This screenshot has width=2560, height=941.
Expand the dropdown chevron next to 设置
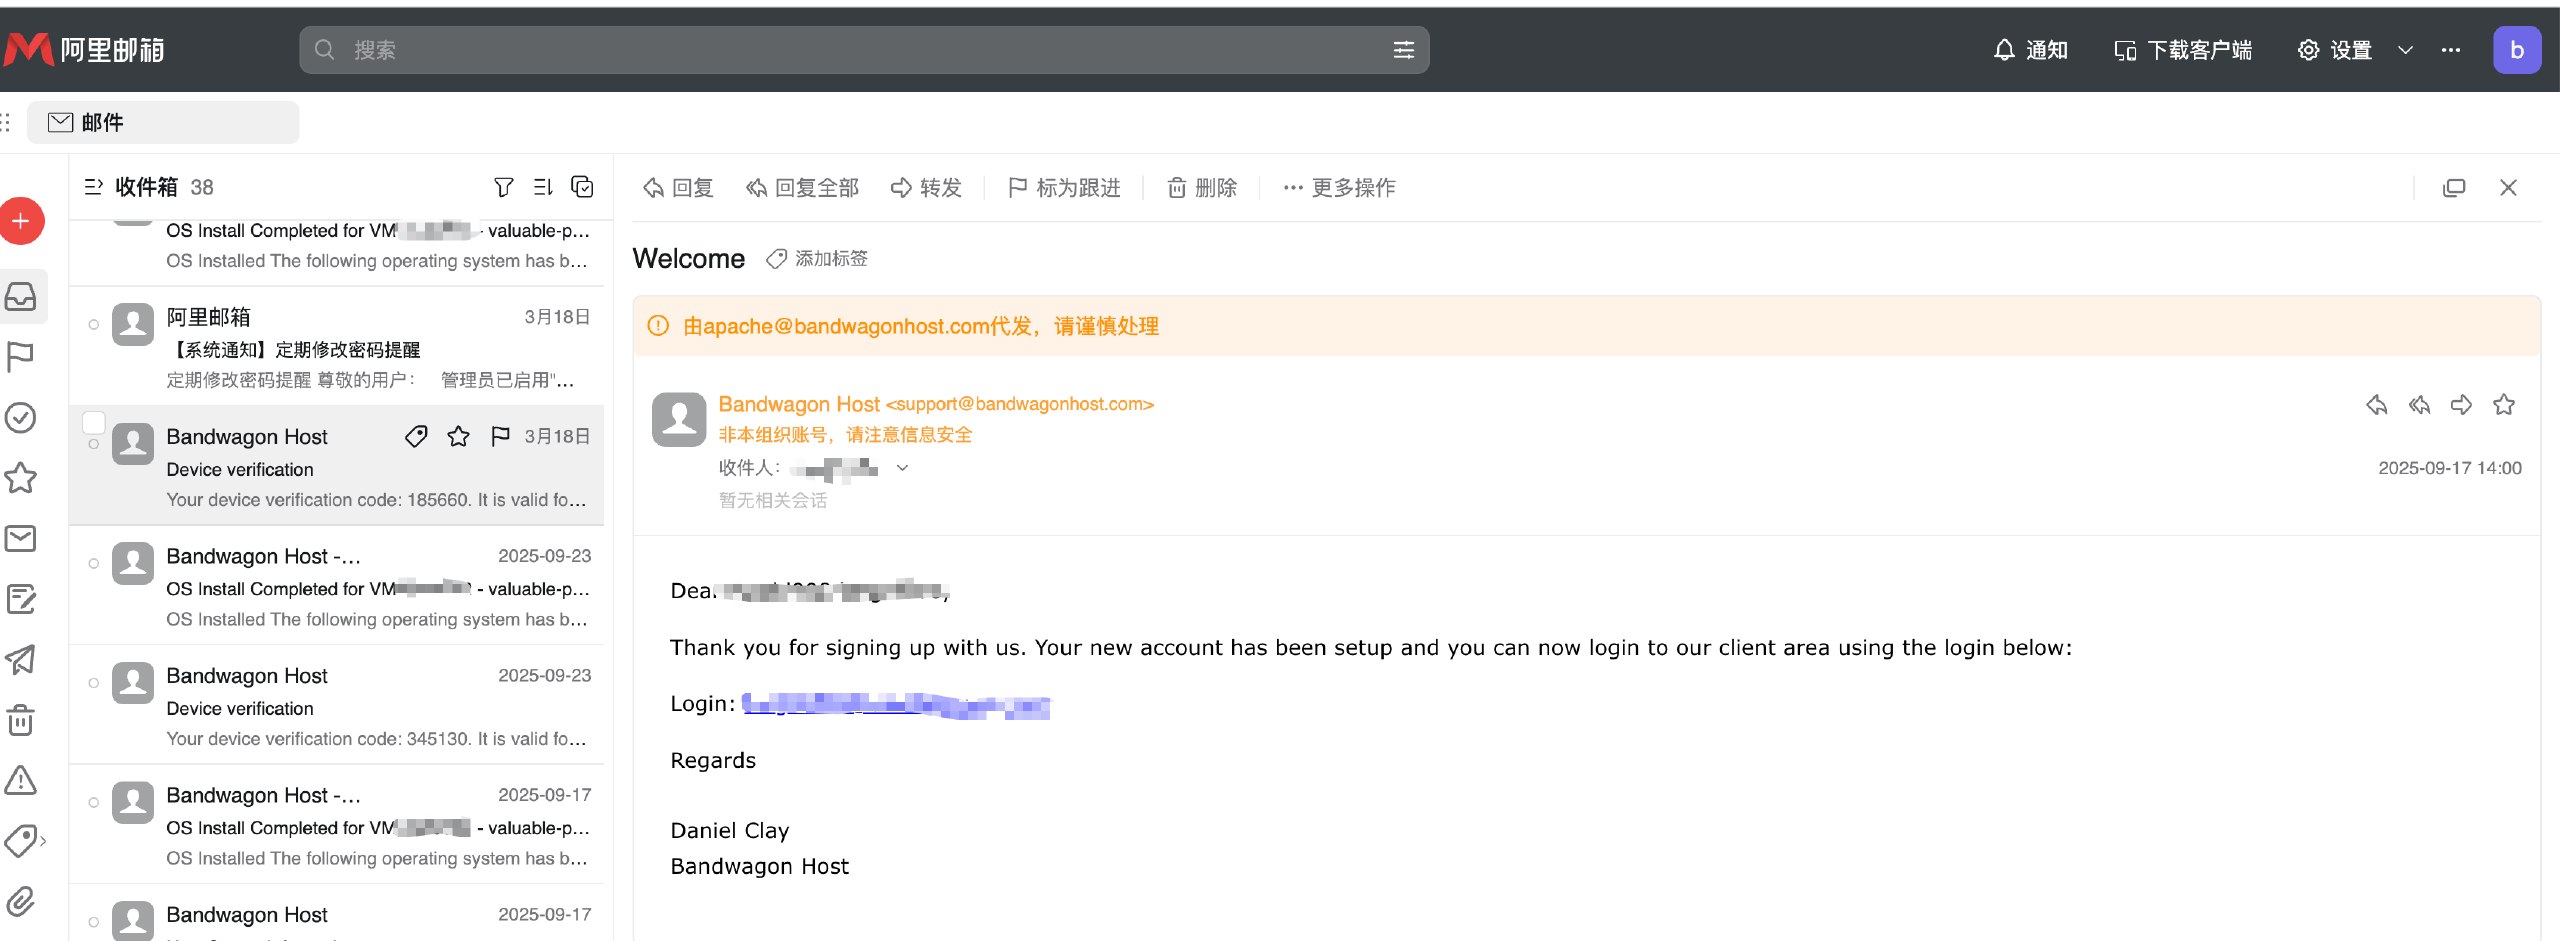[2406, 50]
